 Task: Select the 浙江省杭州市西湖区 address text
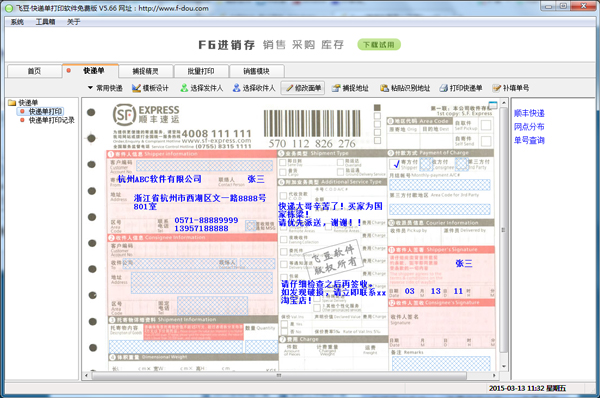tap(200, 202)
